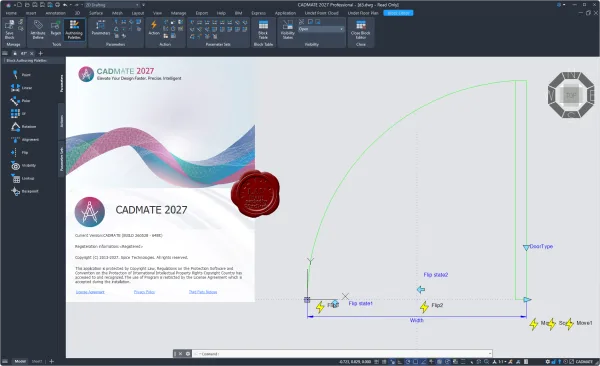Open the Privacy Policy link
The width and height of the screenshot is (600, 366).
[144, 292]
